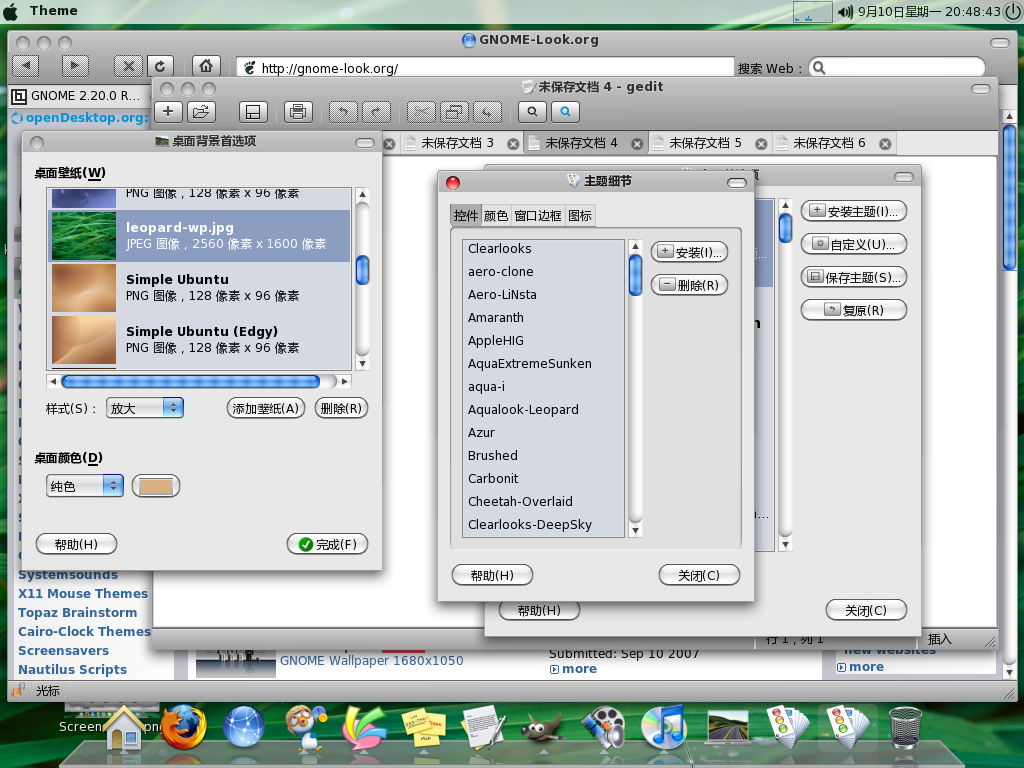Select AquaExtremeSunken in the theme list
Image resolution: width=1024 pixels, height=768 pixels.
point(543,364)
